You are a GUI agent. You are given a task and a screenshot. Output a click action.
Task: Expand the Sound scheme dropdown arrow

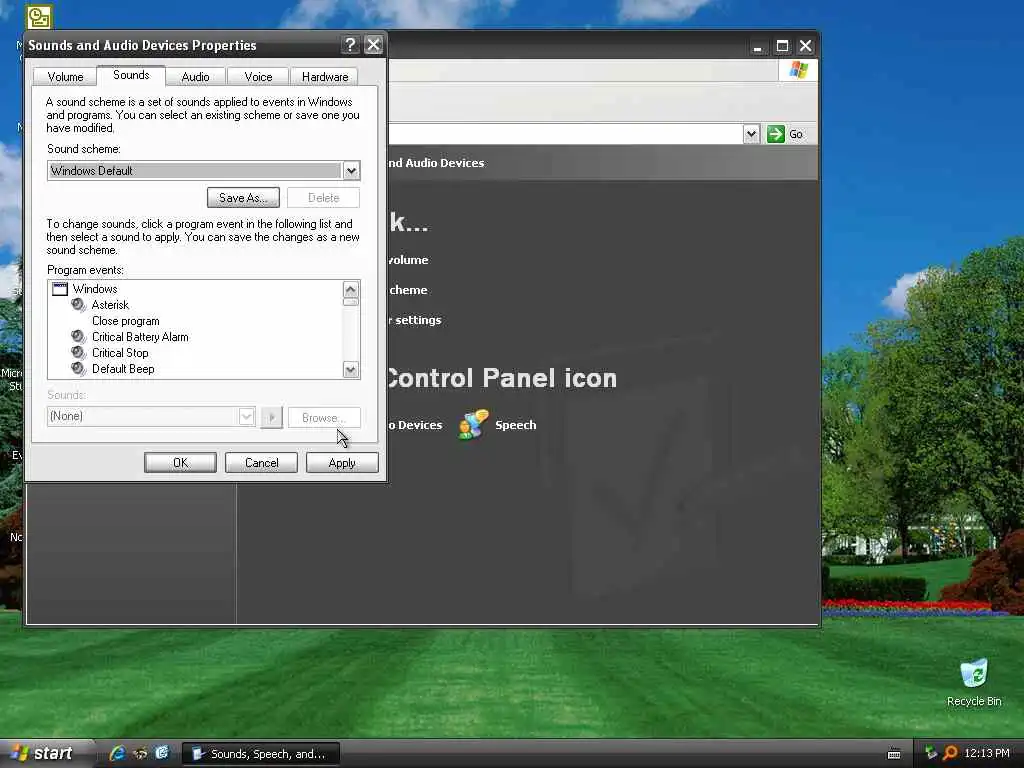pyautogui.click(x=351, y=170)
